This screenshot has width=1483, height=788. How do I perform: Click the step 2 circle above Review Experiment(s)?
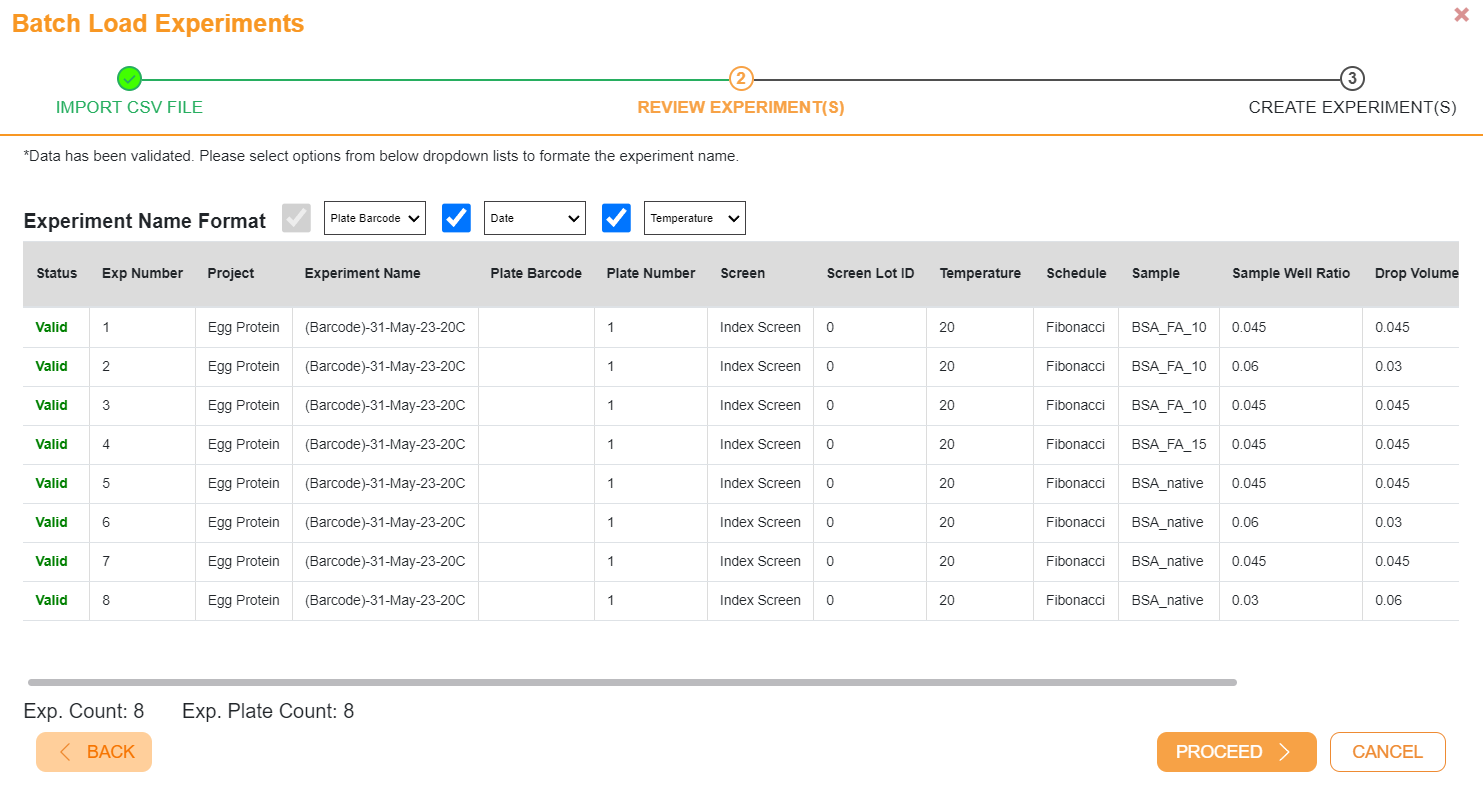[741, 78]
